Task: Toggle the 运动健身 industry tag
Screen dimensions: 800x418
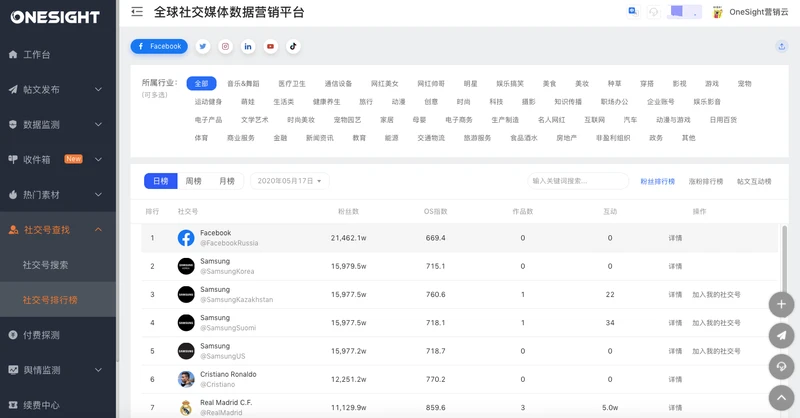Action: tap(208, 102)
